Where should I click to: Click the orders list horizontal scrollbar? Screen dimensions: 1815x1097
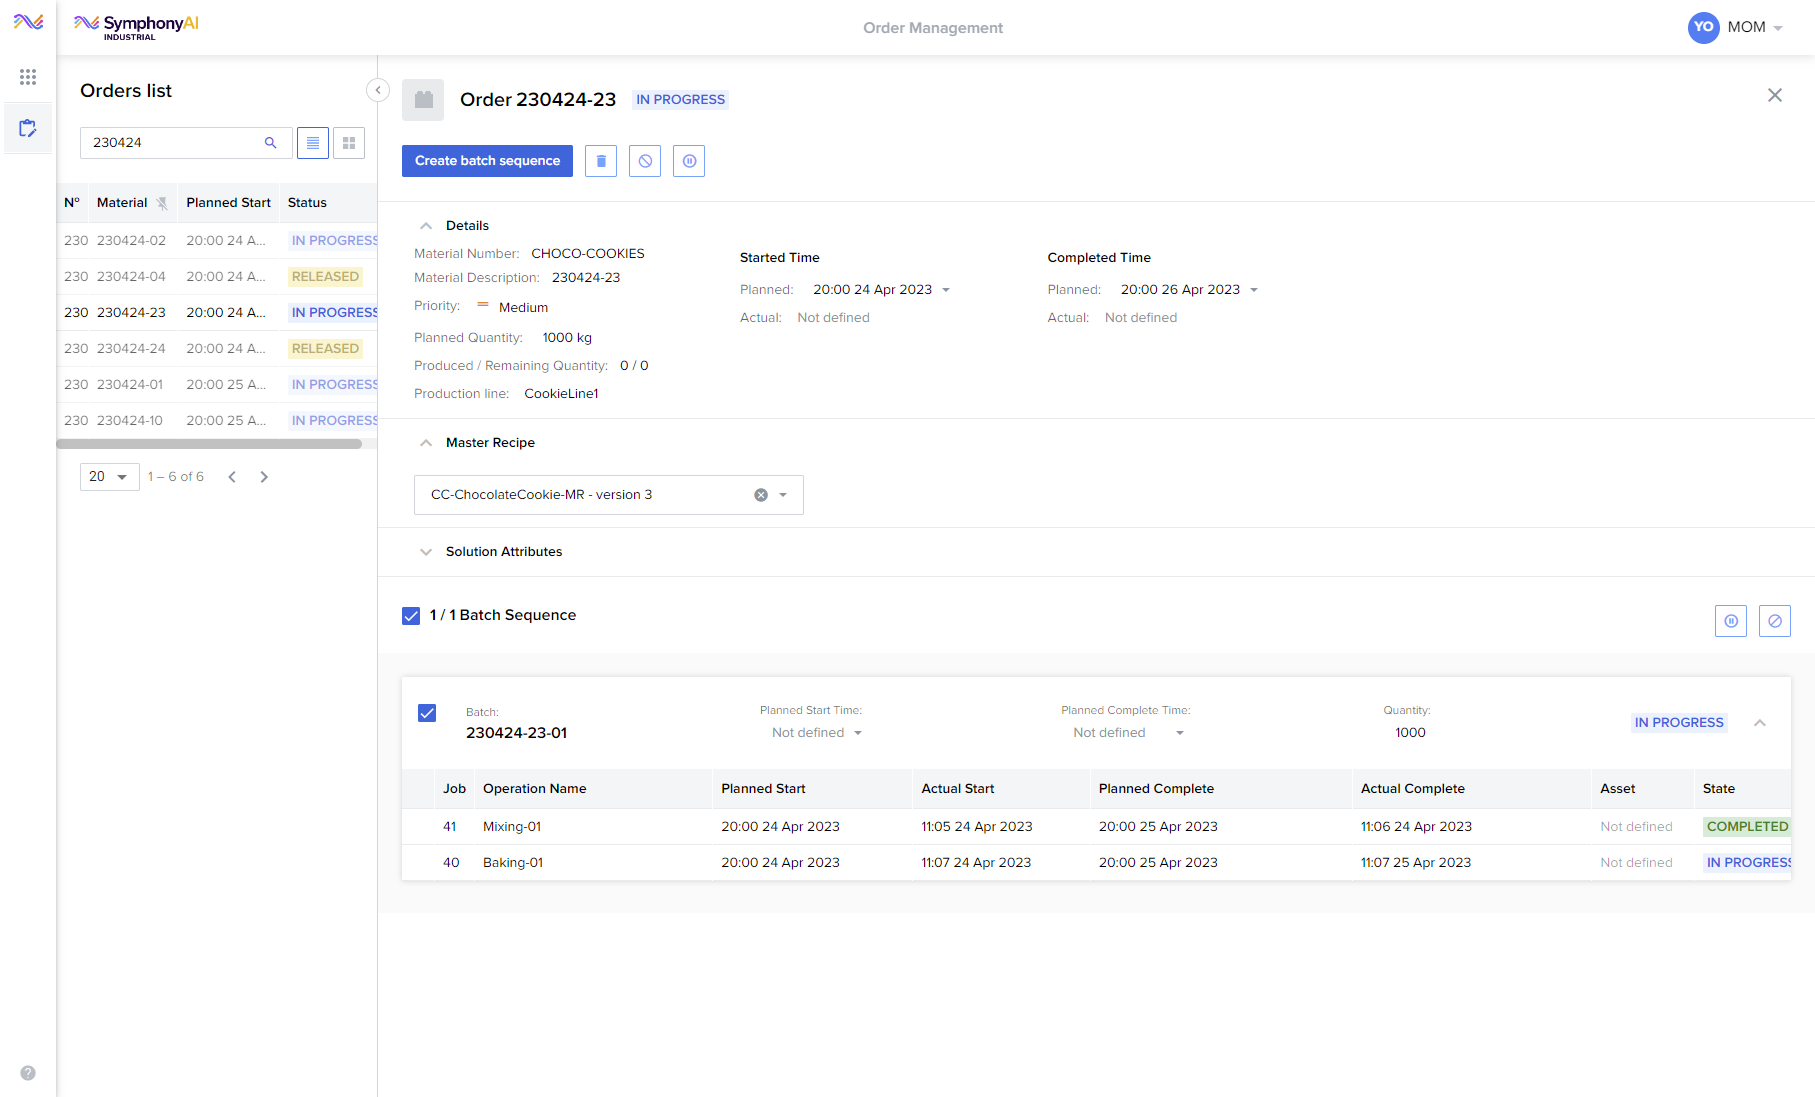coord(209,444)
